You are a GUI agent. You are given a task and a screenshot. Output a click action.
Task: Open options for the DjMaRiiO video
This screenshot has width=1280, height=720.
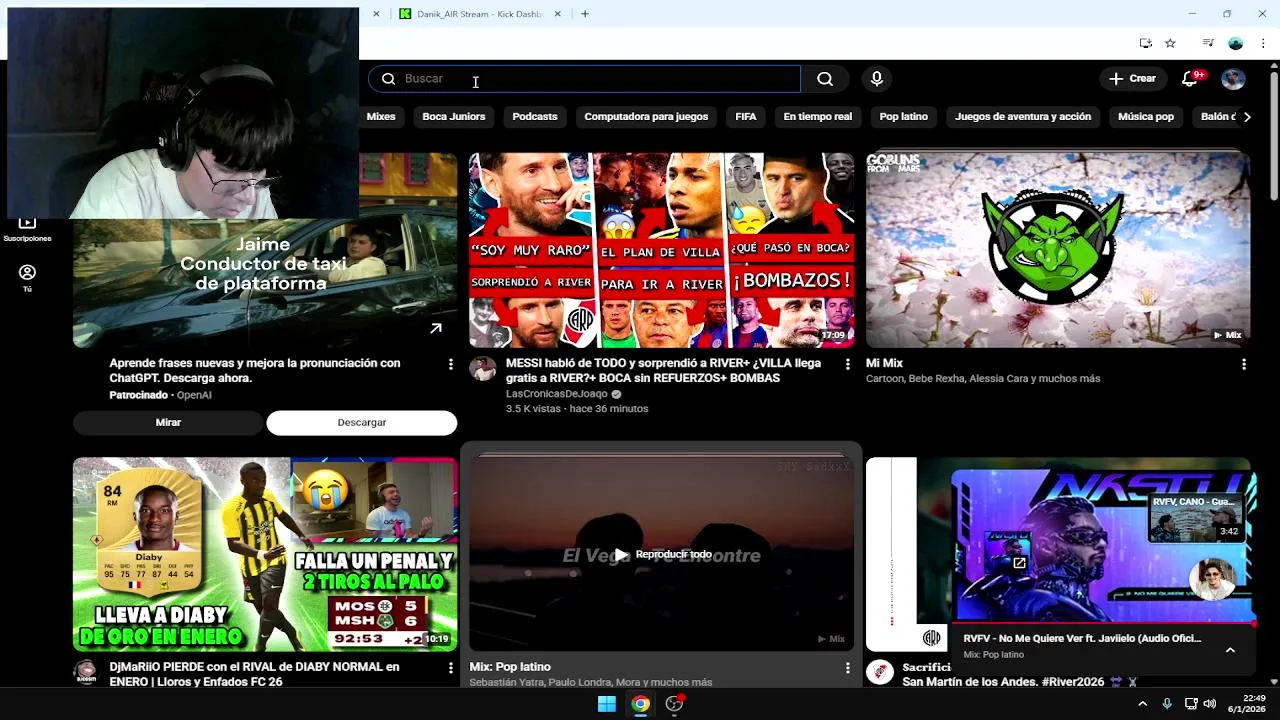pyautogui.click(x=450, y=668)
